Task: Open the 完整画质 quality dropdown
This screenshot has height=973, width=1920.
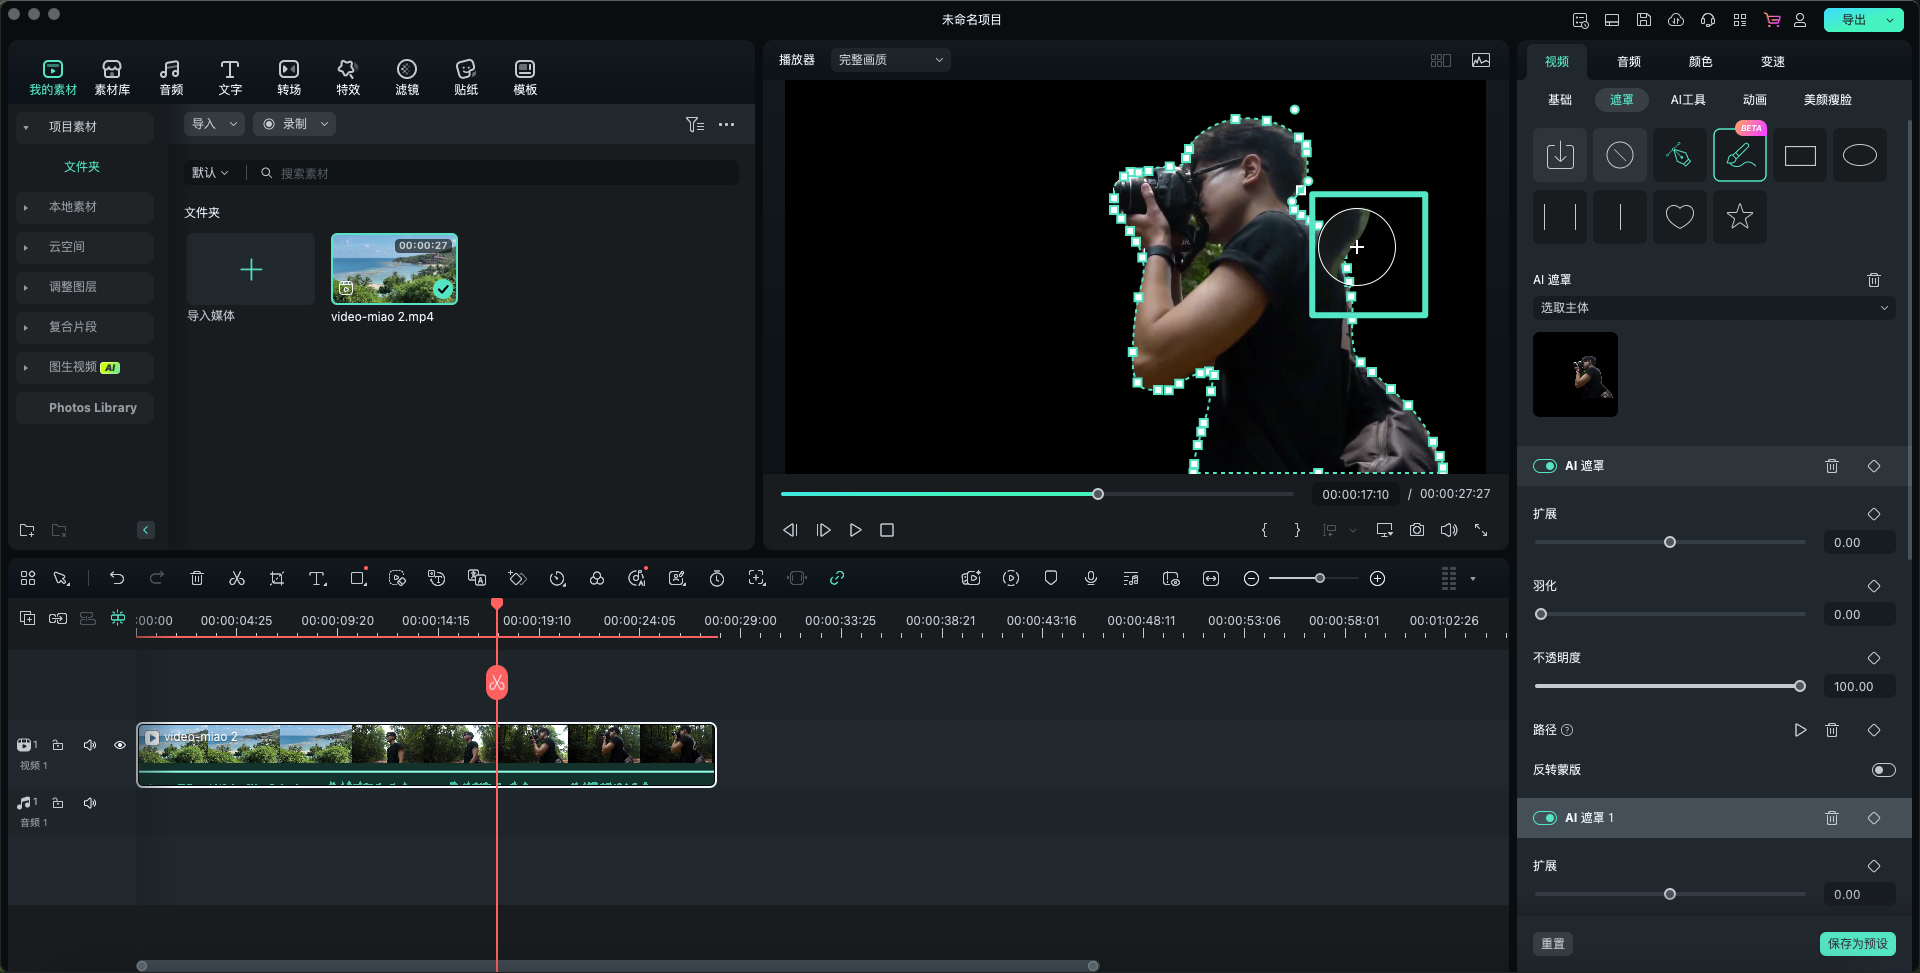Action: (890, 60)
